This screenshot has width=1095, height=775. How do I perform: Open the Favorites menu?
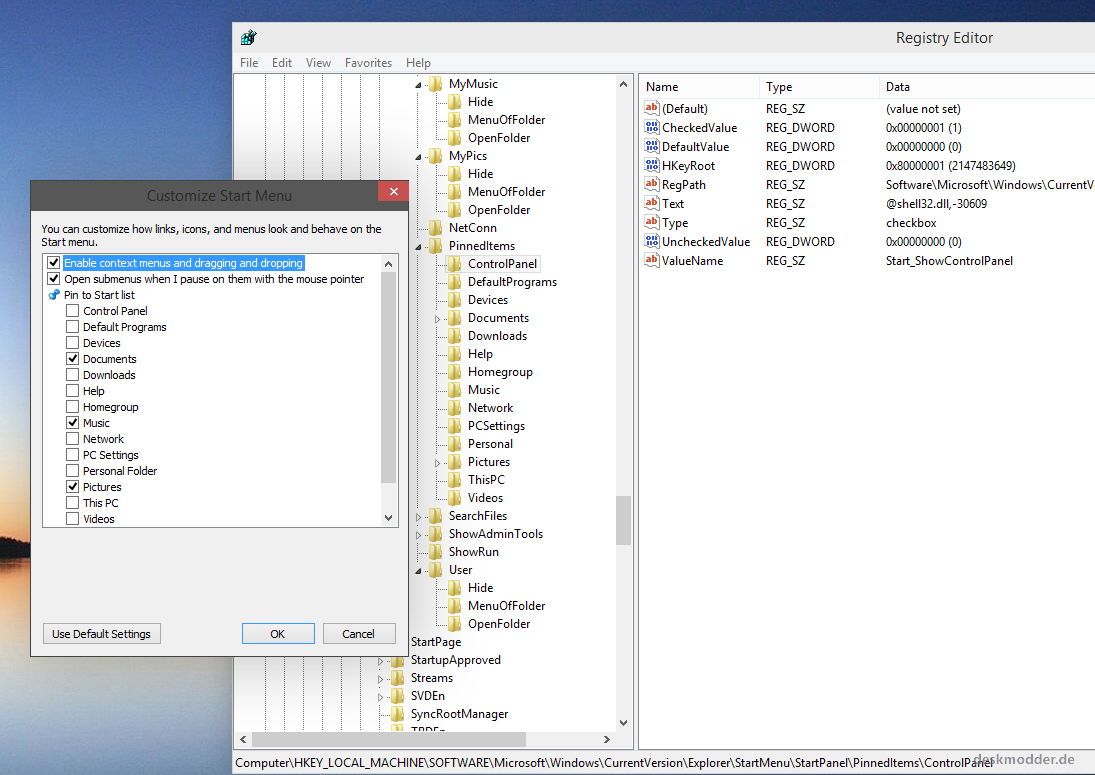[368, 63]
